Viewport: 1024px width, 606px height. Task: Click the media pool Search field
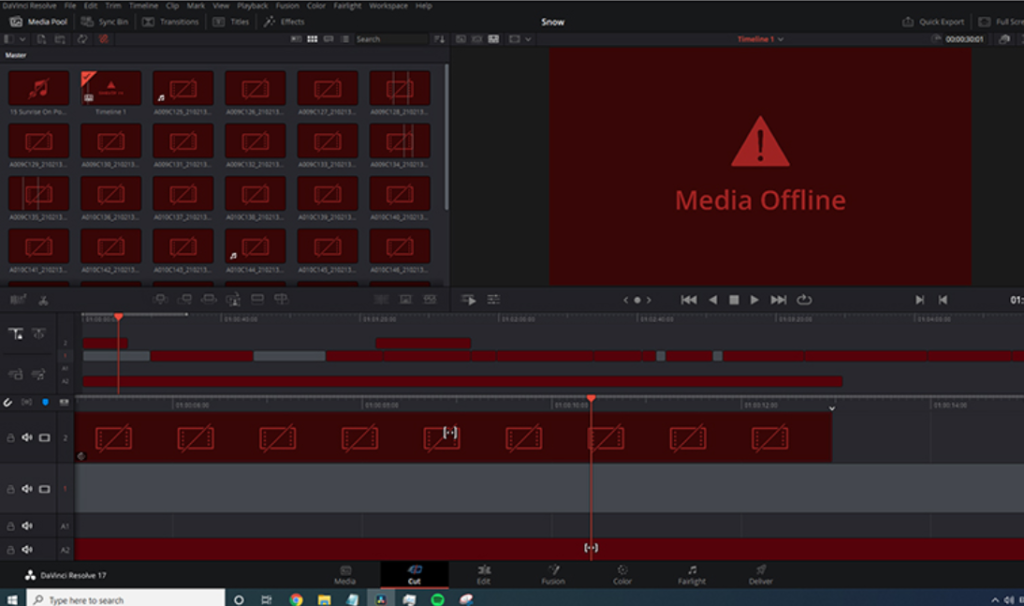pos(391,39)
